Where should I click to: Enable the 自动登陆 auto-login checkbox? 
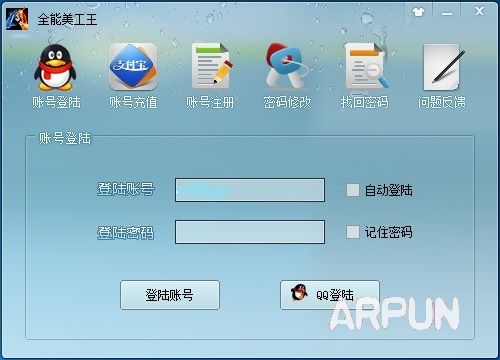click(x=353, y=190)
